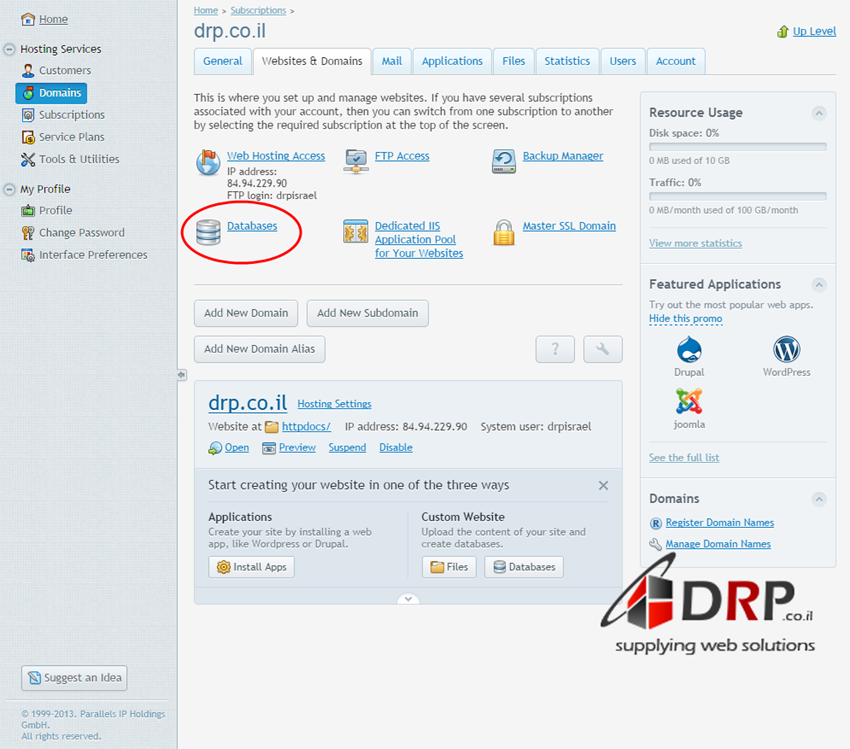This screenshot has height=749, width=850.
Task: Click the Web Hosting Access globe icon
Action: [208, 162]
